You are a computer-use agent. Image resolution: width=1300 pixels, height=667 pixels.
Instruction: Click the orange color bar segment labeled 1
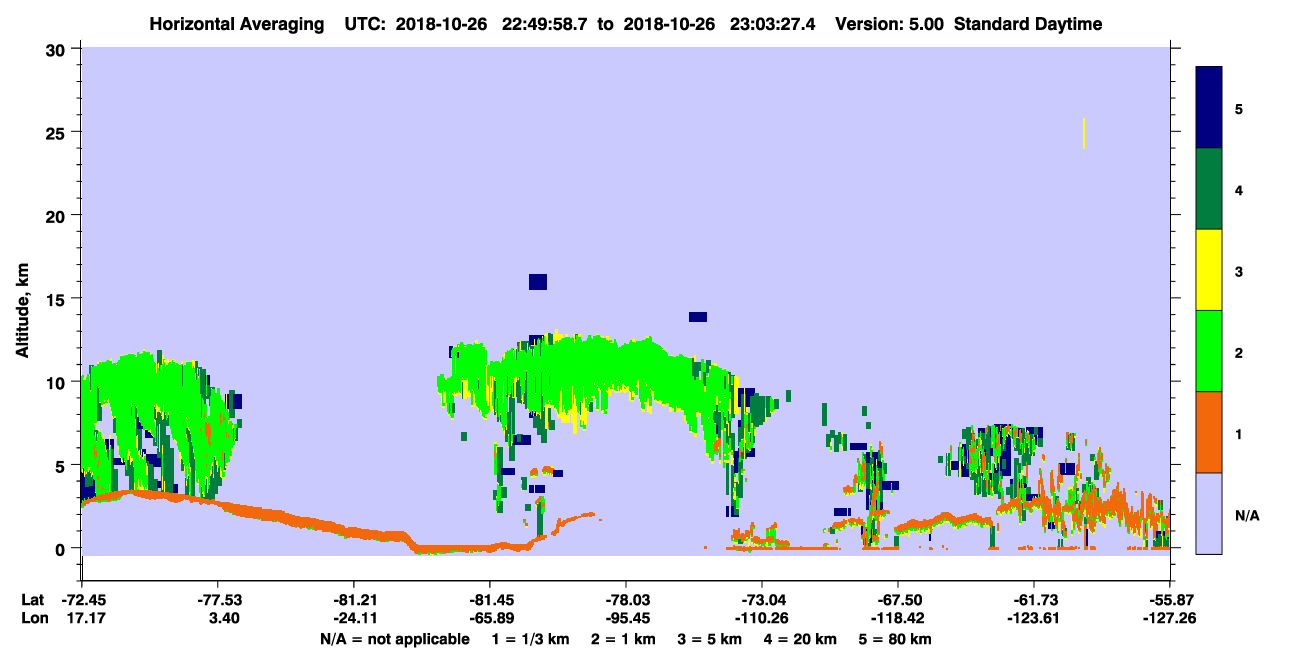[x=1209, y=432]
